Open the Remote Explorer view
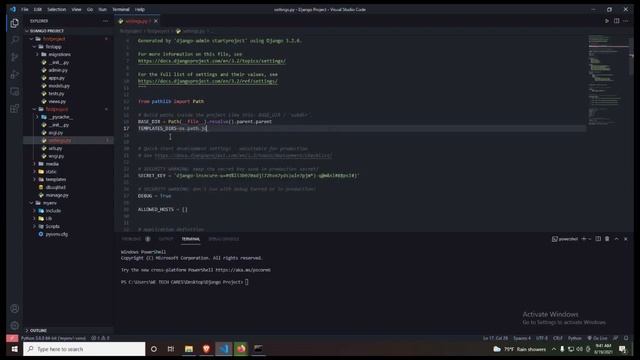 (x=14, y=91)
